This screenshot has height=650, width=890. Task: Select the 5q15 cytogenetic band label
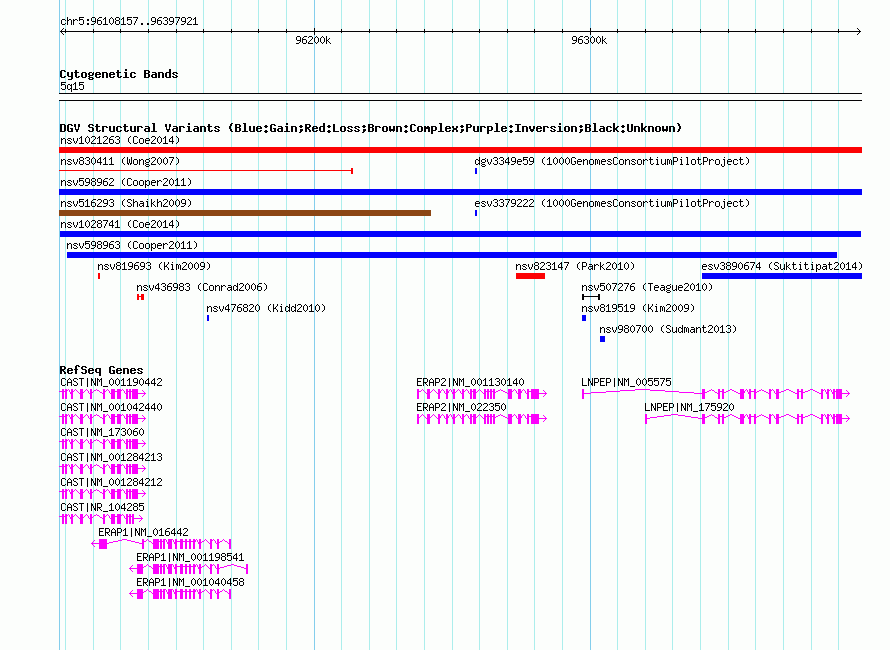(72, 86)
